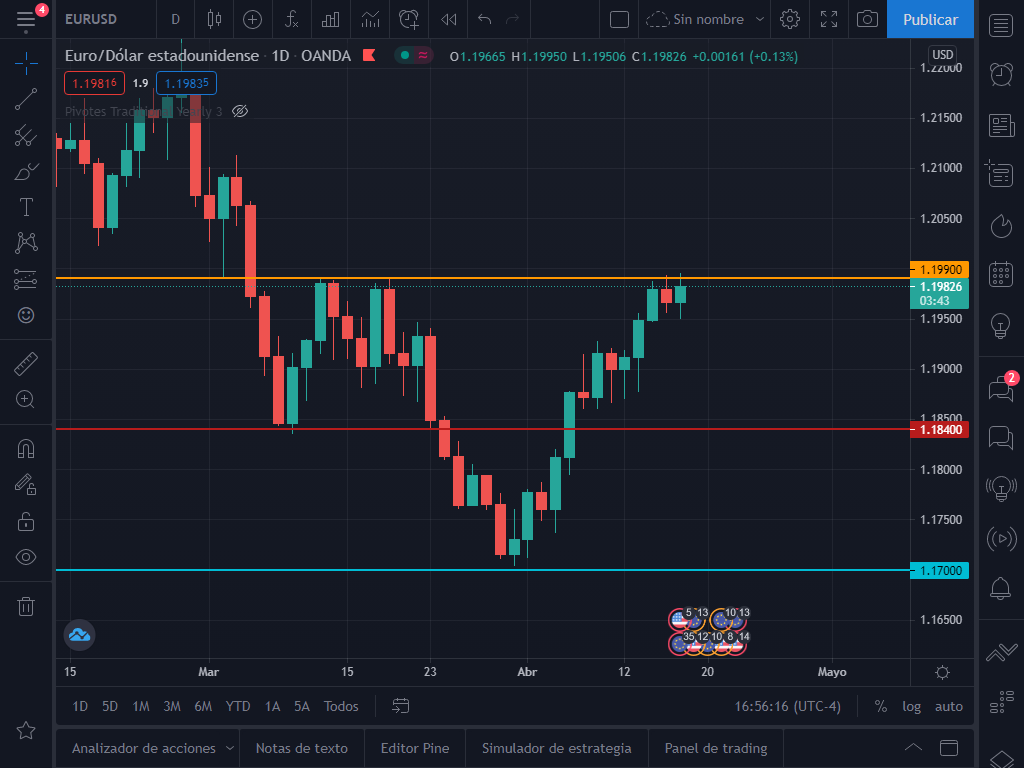Click the compare or add symbol button
1024x768 pixels.
(252, 20)
